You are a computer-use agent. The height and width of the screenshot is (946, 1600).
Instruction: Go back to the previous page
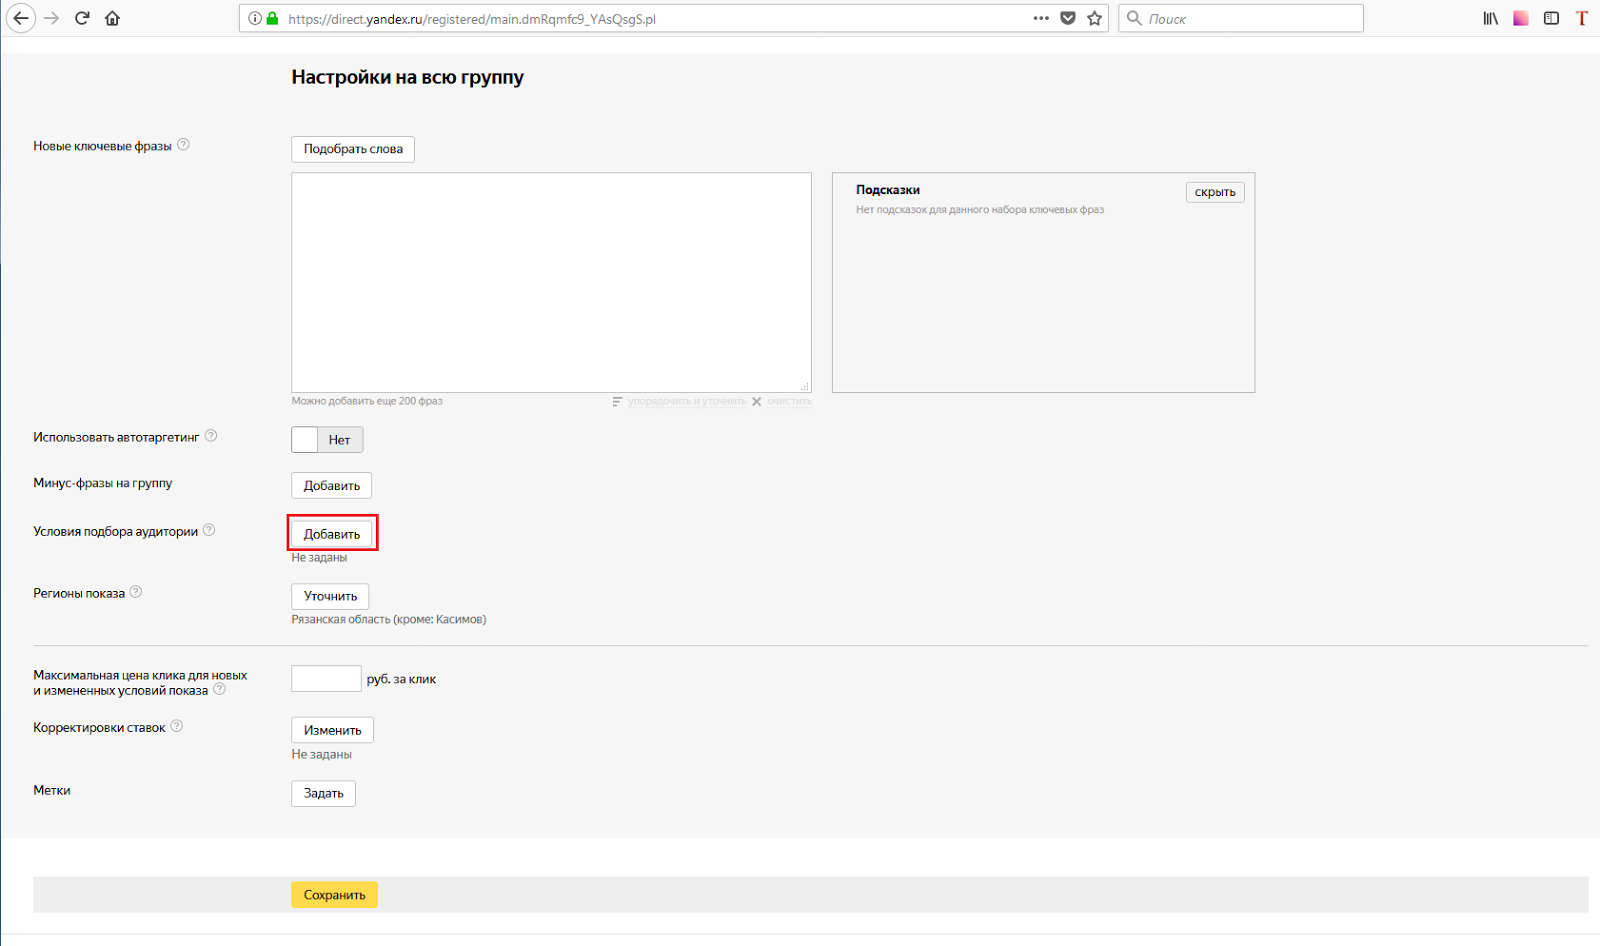coord(21,18)
